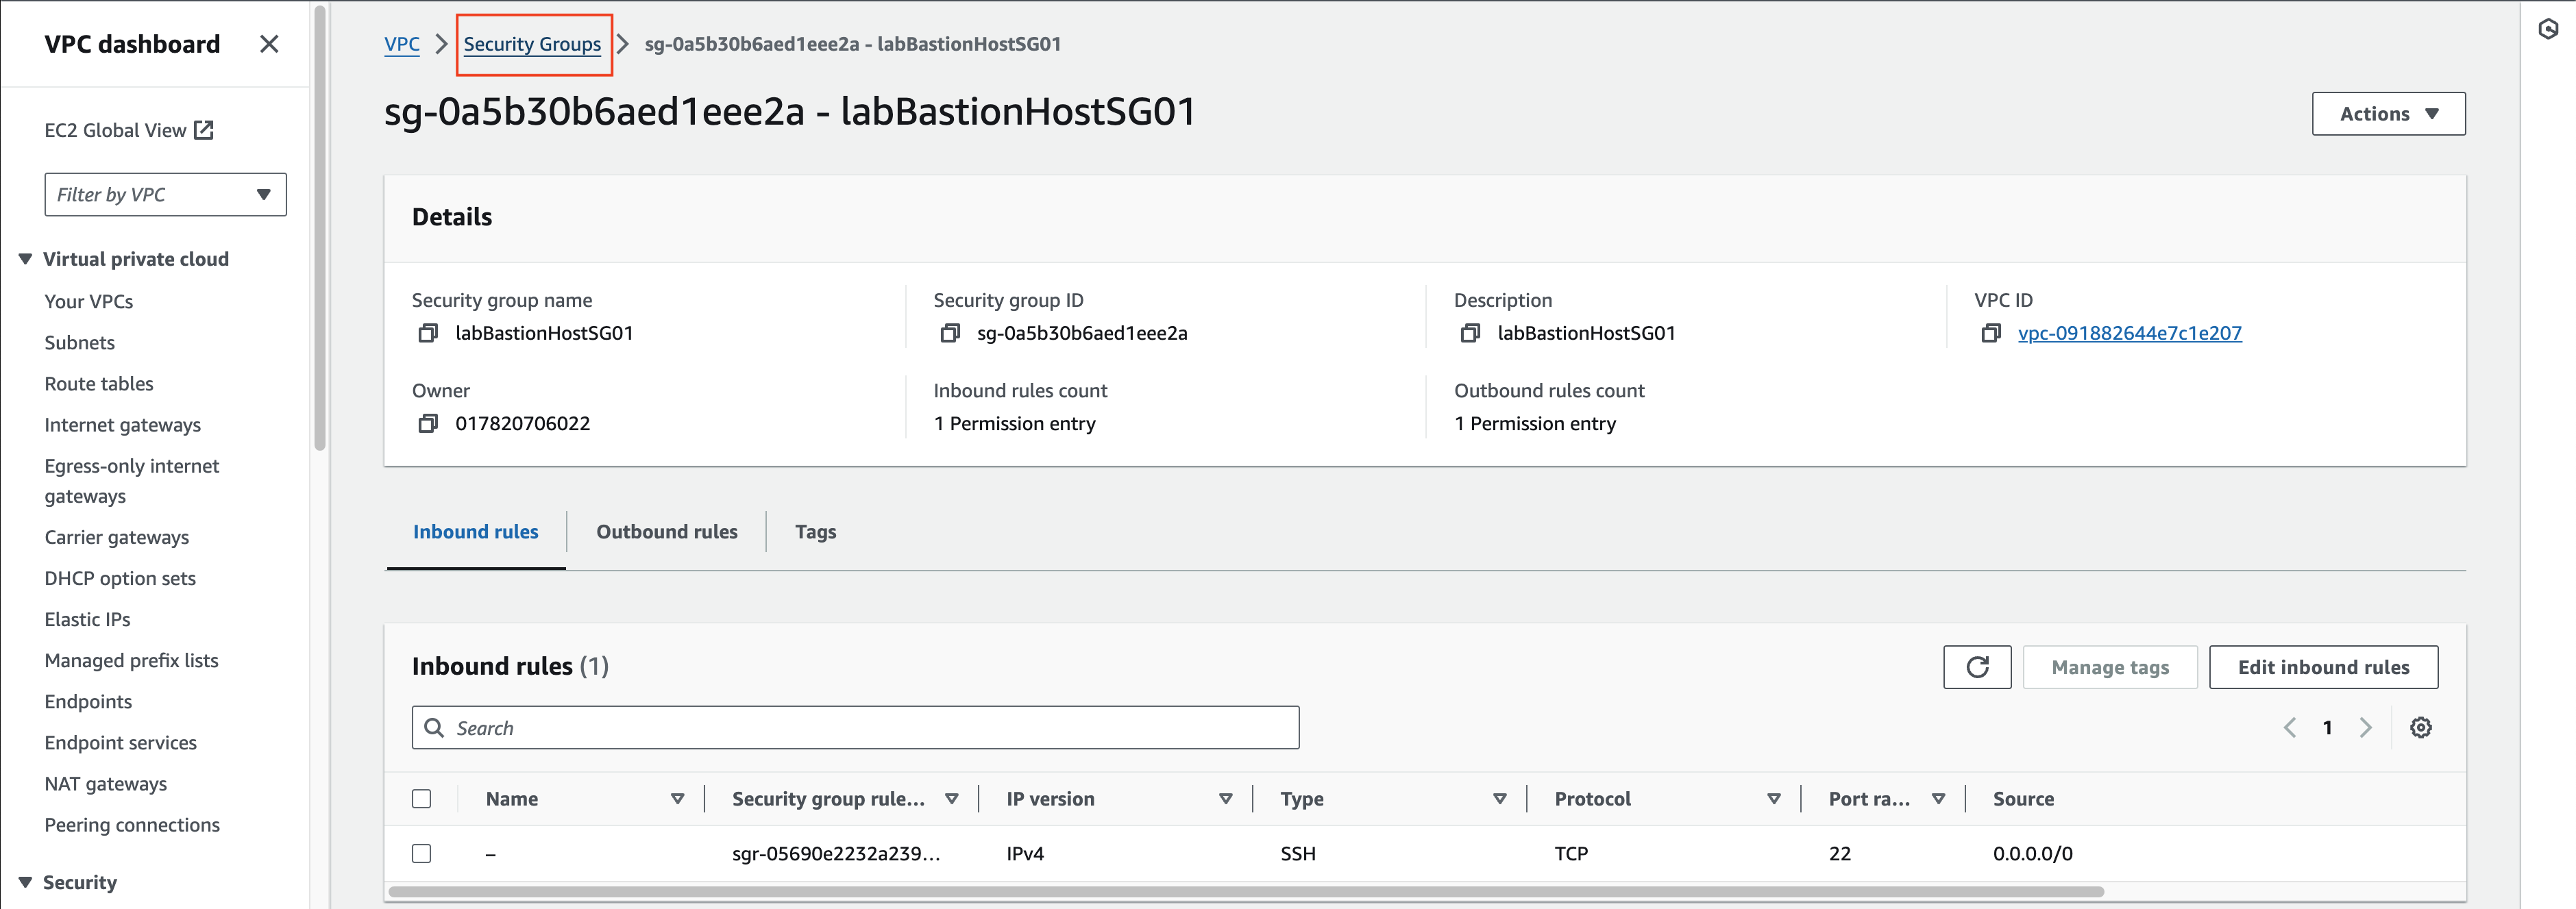Go to previous page of rules
Screen dimensions: 2576x909
(x=2290, y=728)
